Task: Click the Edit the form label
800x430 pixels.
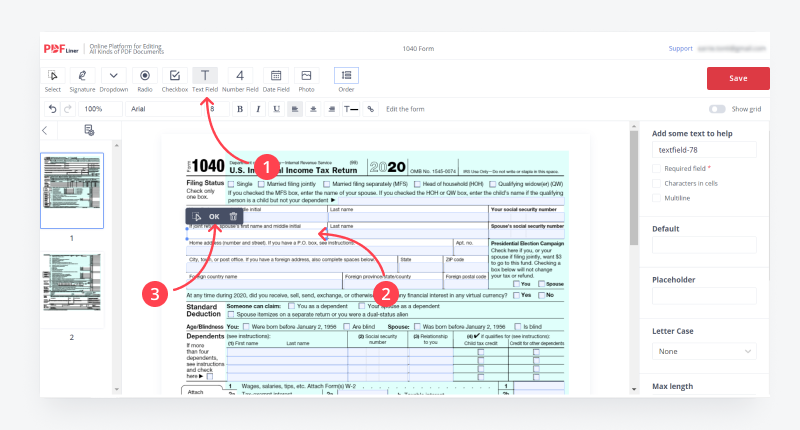Action: (405, 109)
